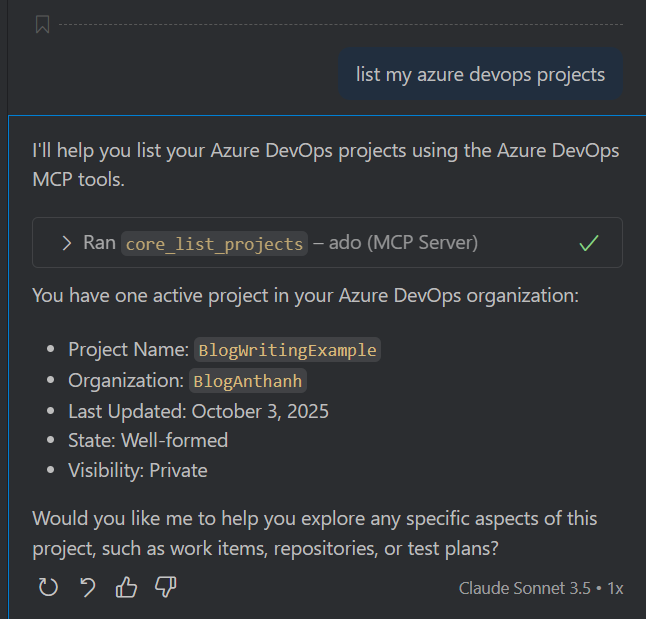Retry the response with the refresh icon
The width and height of the screenshot is (646, 619).
click(48, 587)
